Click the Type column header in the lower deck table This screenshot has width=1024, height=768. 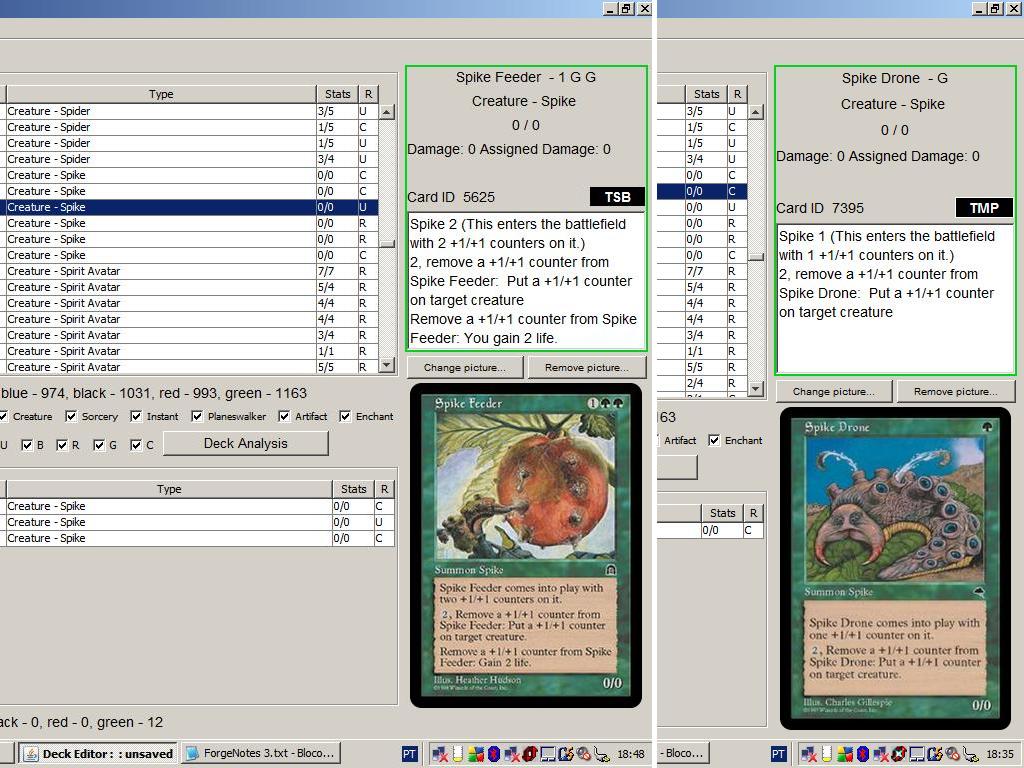click(x=168, y=489)
